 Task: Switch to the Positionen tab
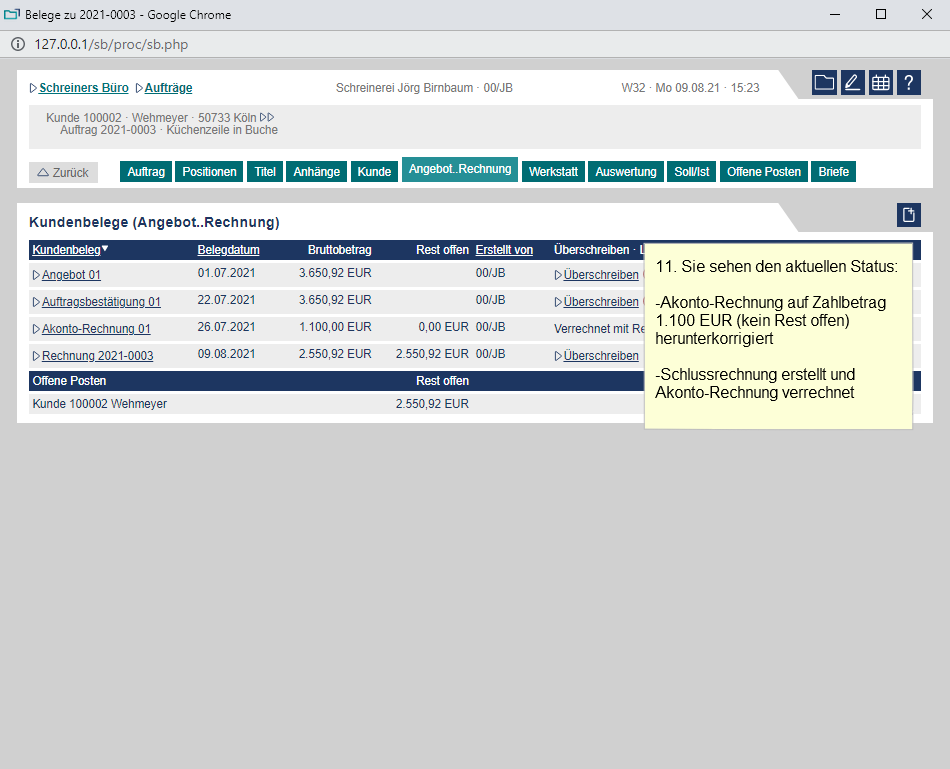pyautogui.click(x=209, y=172)
